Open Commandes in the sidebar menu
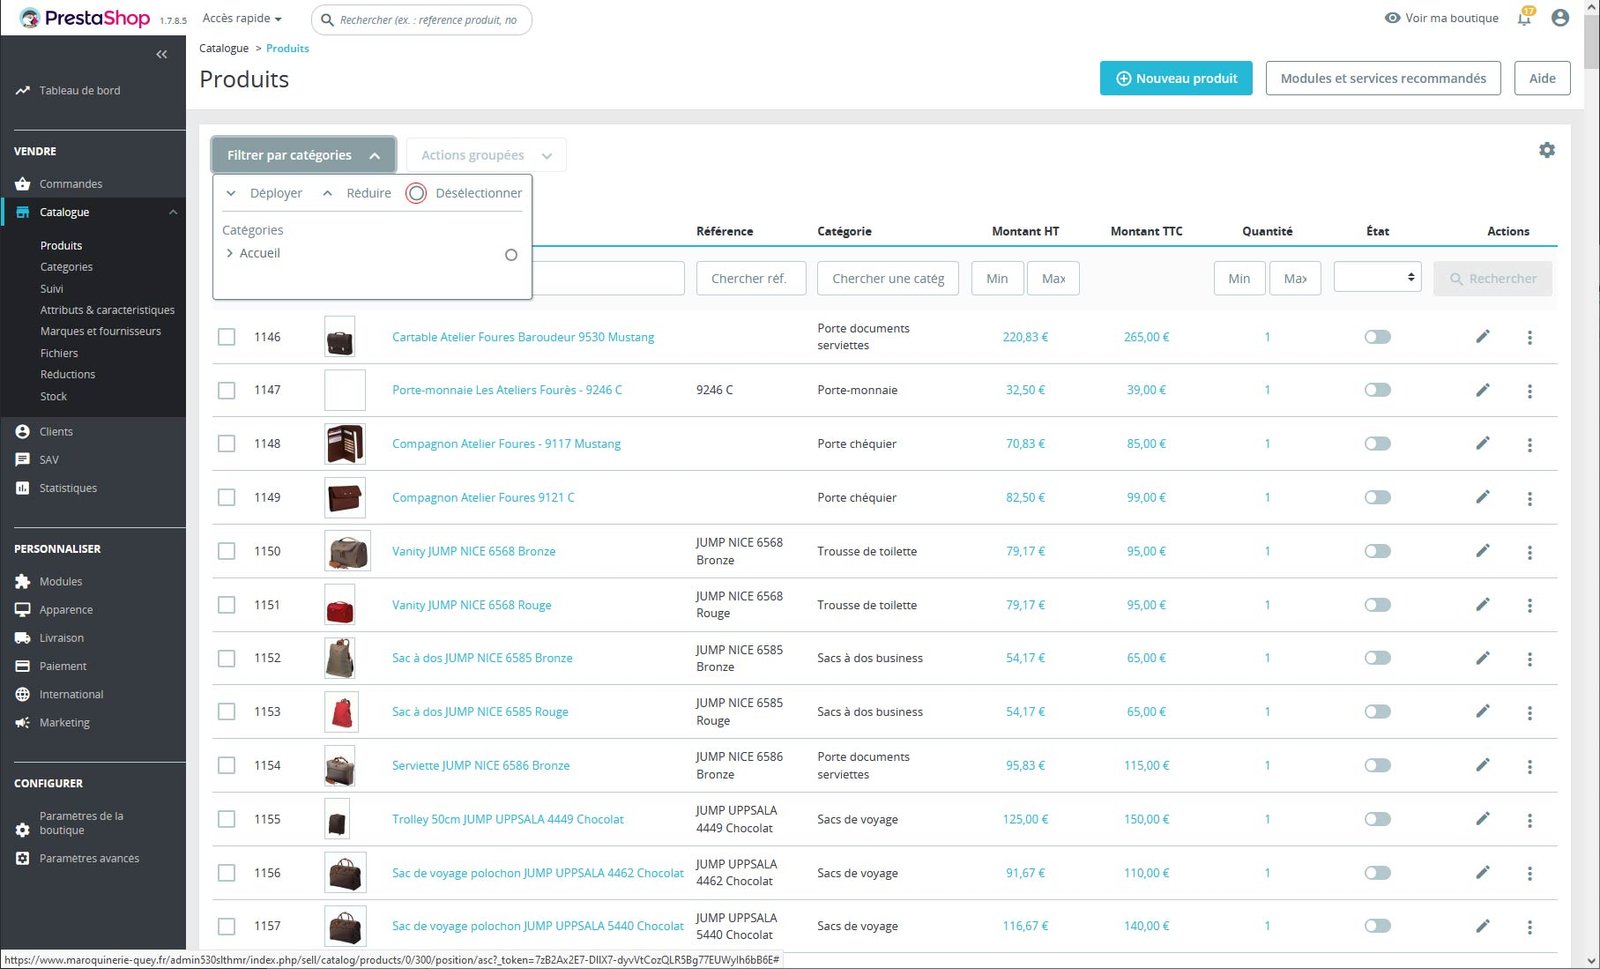This screenshot has height=969, width=1600. point(70,184)
